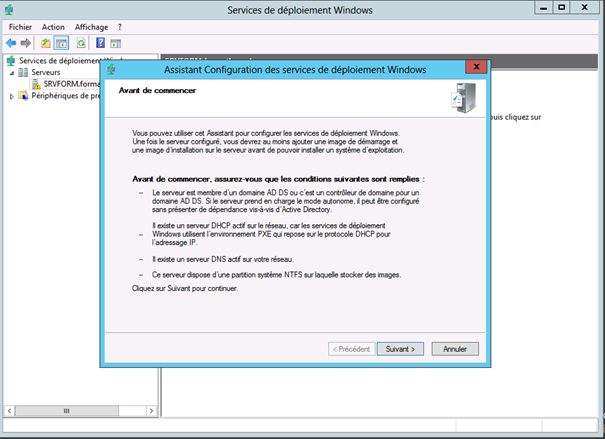The width and height of the screenshot is (605, 439).
Task: Select the Périphériques de pré tree item
Action: (x=66, y=96)
